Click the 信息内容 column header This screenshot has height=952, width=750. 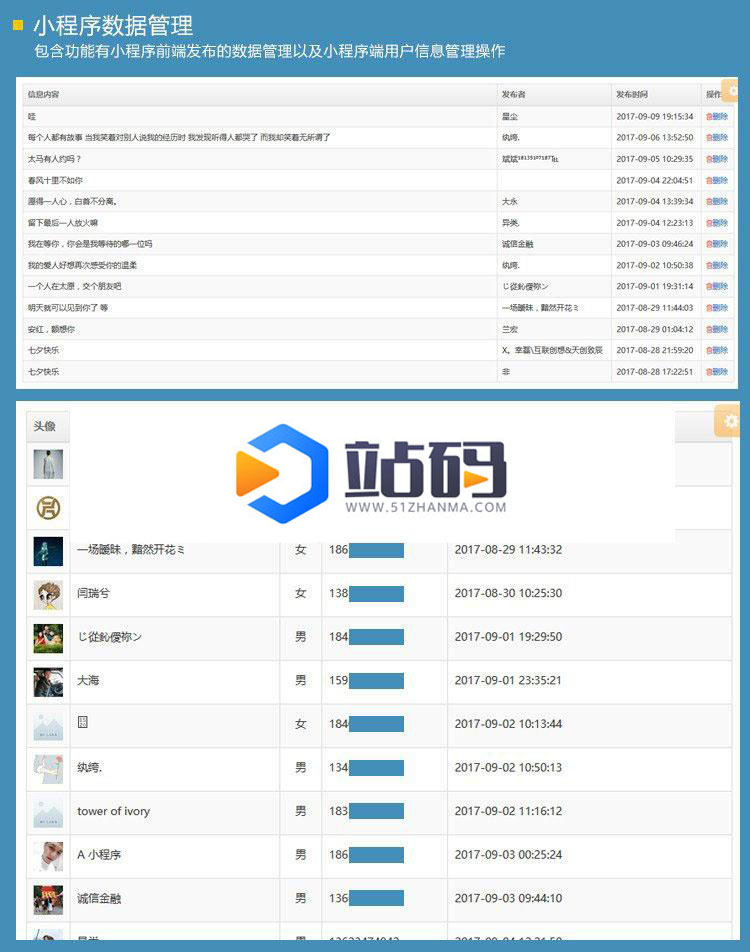point(43,95)
